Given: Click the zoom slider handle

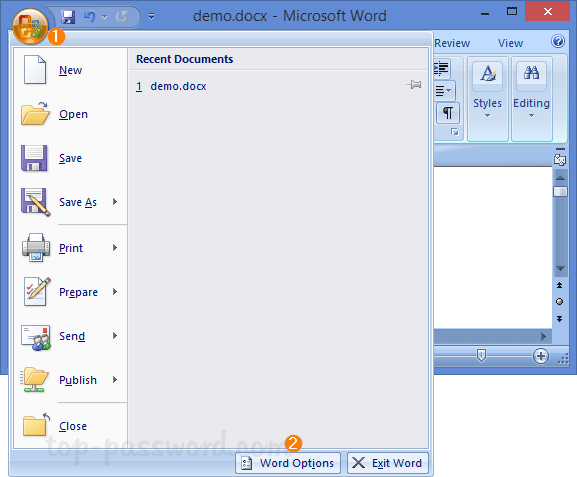Looking at the screenshot, I should [481, 356].
